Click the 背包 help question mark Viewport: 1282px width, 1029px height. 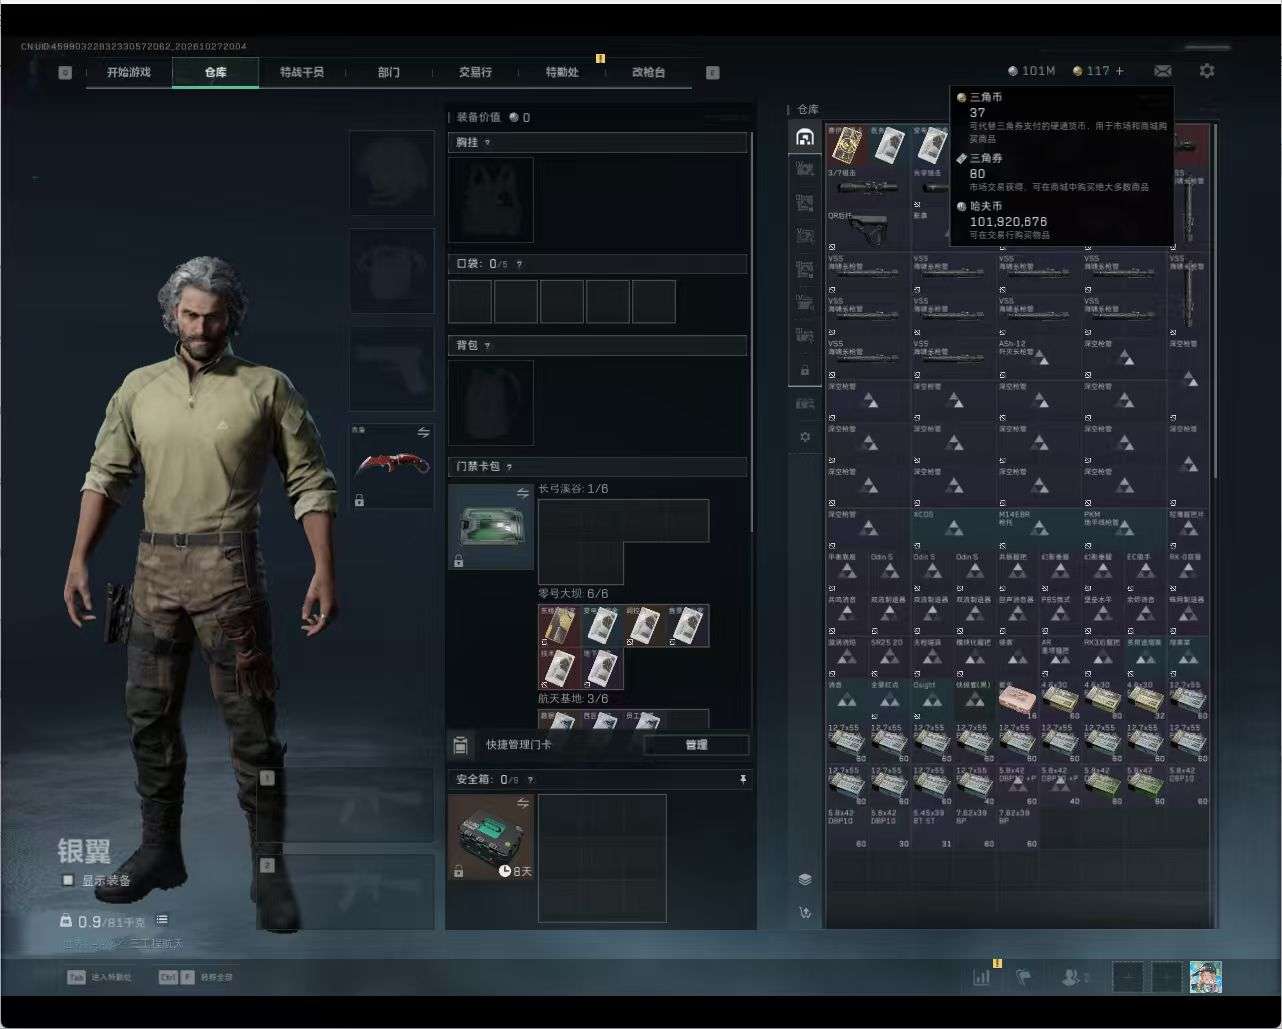tap(487, 346)
